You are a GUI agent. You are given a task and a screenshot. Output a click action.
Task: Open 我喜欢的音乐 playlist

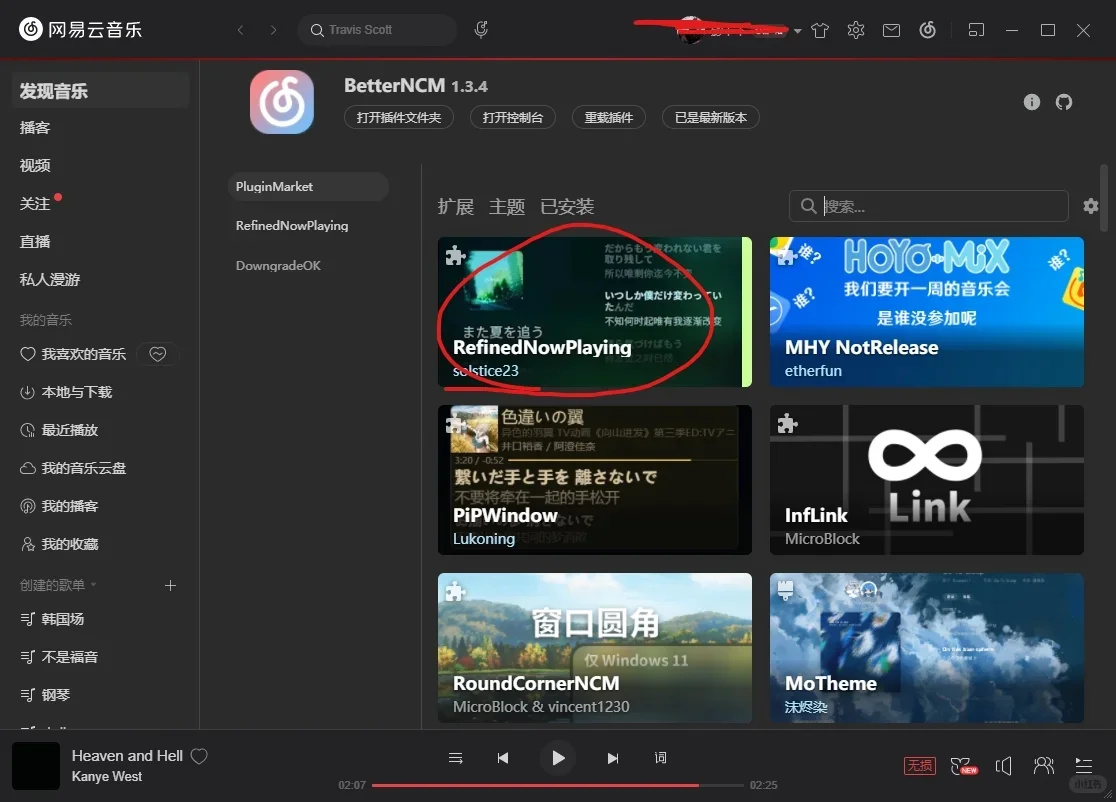[x=73, y=354]
